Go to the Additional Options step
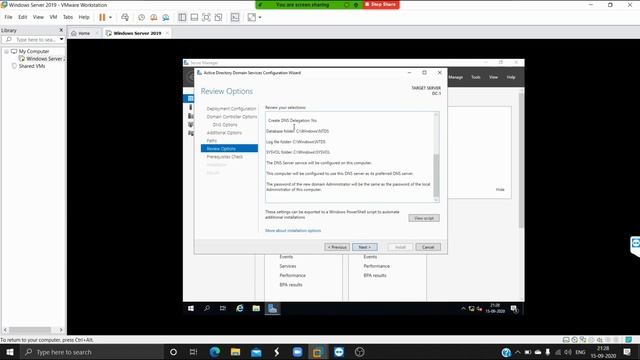The width and height of the screenshot is (640, 360). tap(224, 133)
